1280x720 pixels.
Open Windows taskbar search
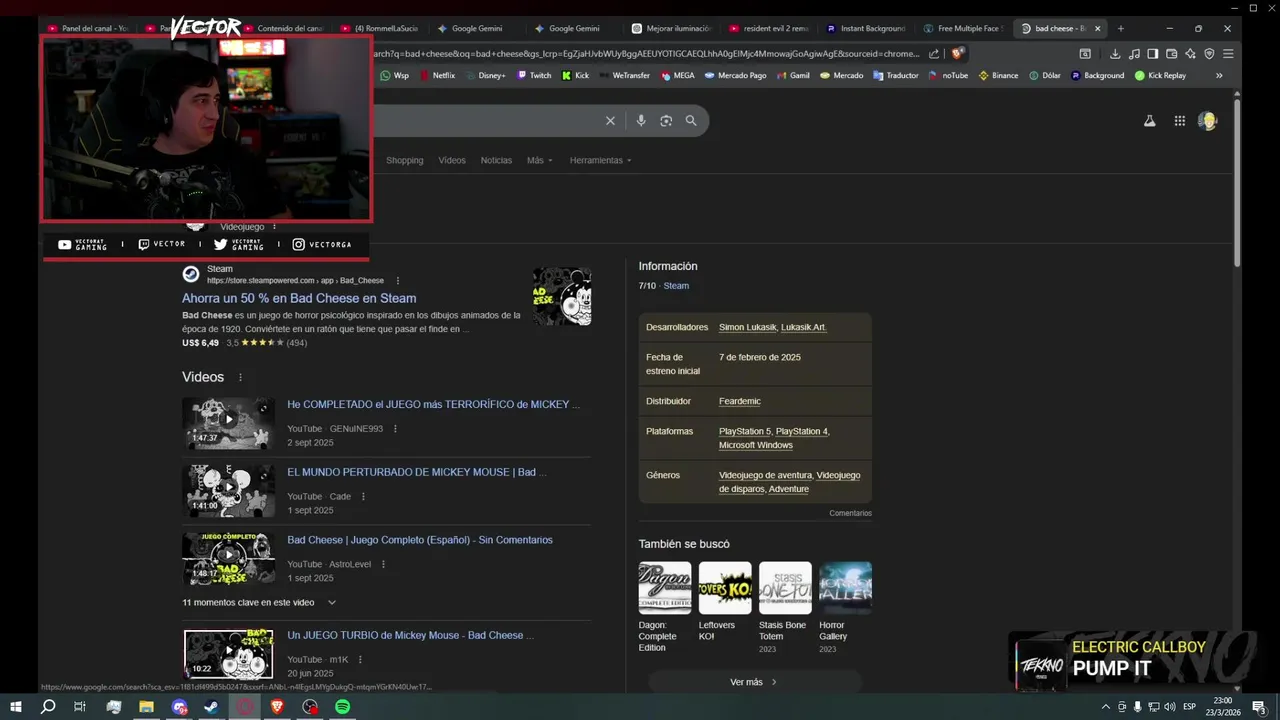[48, 707]
